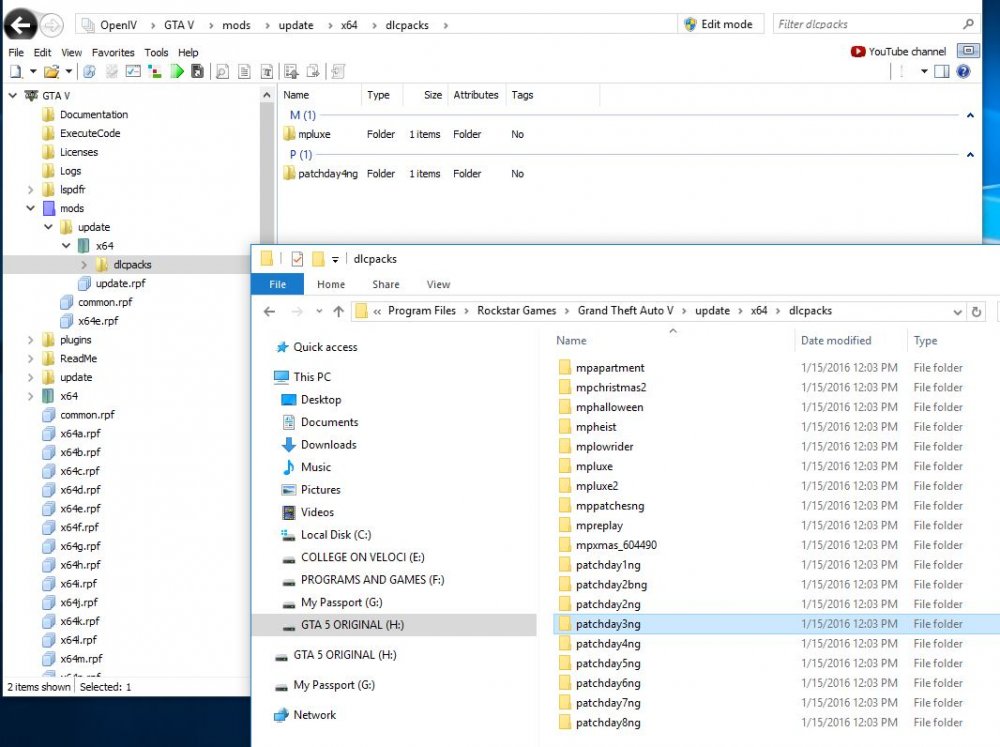This screenshot has width=1000, height=747.
Task: Toggle Edit mode in OpenIV
Action: click(x=717, y=24)
